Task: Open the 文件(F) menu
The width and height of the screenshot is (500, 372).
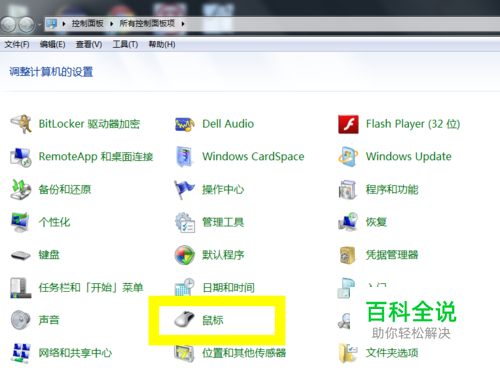Action: tap(17, 44)
